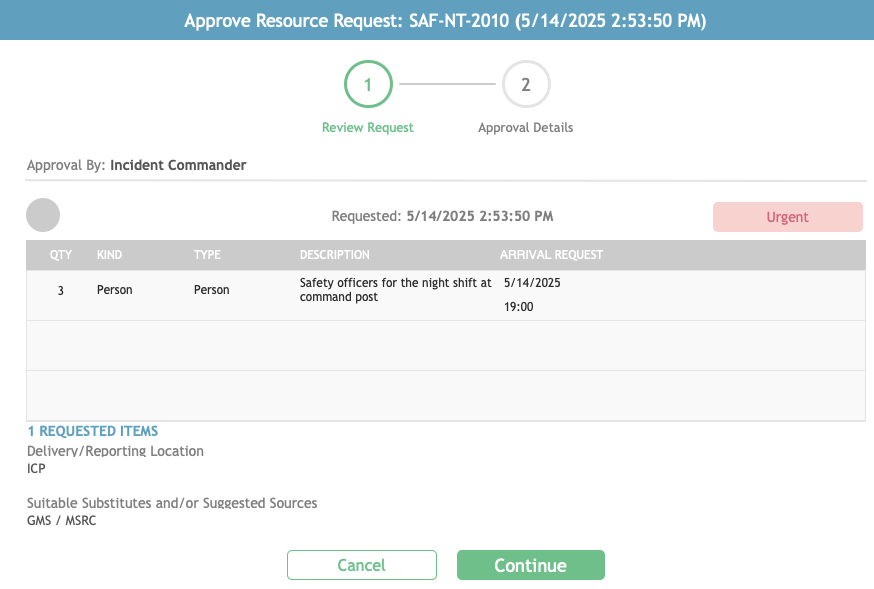Click the green number 1 step indicator
Image resolution: width=874 pixels, height=589 pixels.
pos(368,84)
